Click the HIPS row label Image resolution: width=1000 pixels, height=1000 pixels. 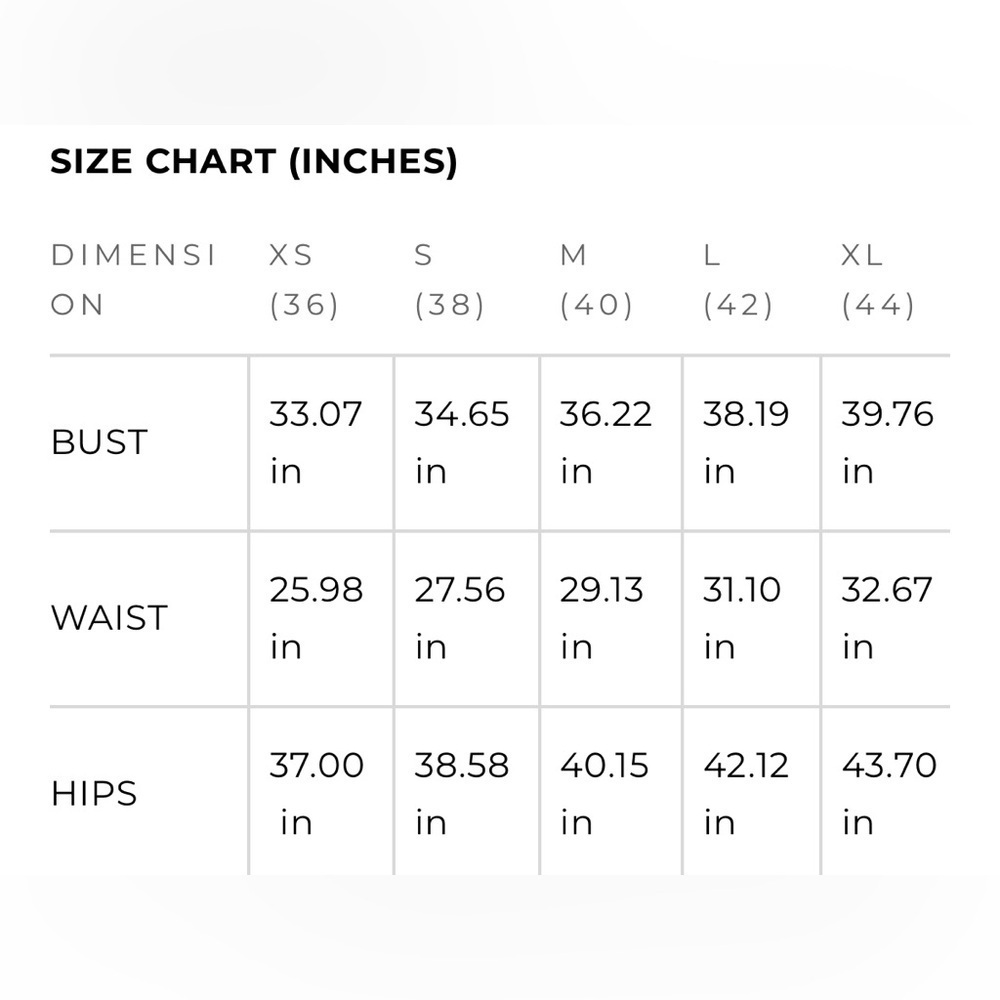point(94,794)
